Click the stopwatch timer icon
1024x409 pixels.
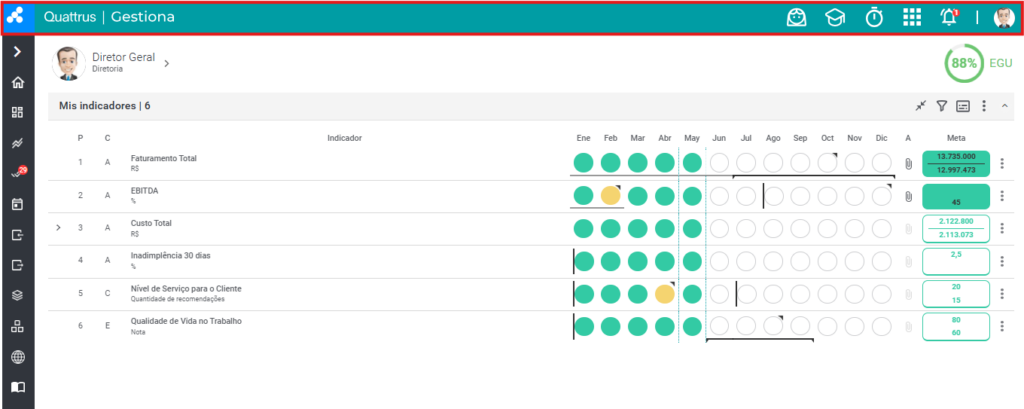[x=874, y=18]
